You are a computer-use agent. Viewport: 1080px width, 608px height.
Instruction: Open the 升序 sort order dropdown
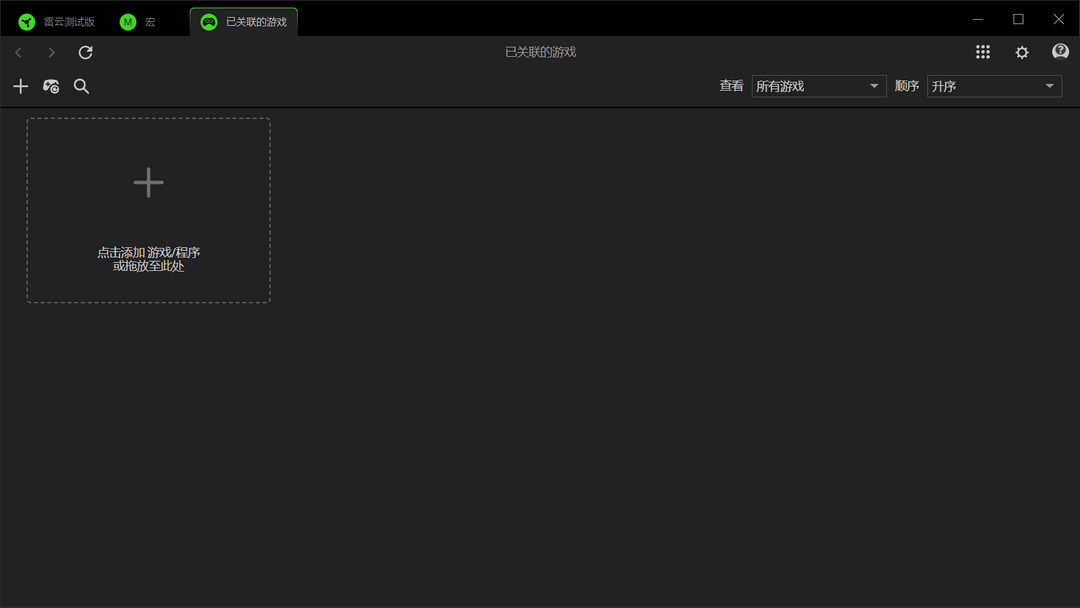pos(993,86)
